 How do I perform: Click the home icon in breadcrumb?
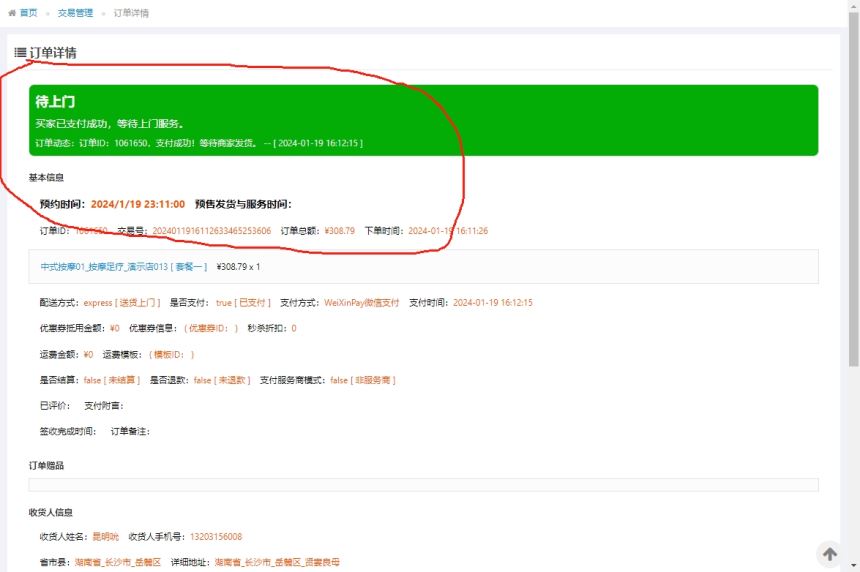[12, 13]
